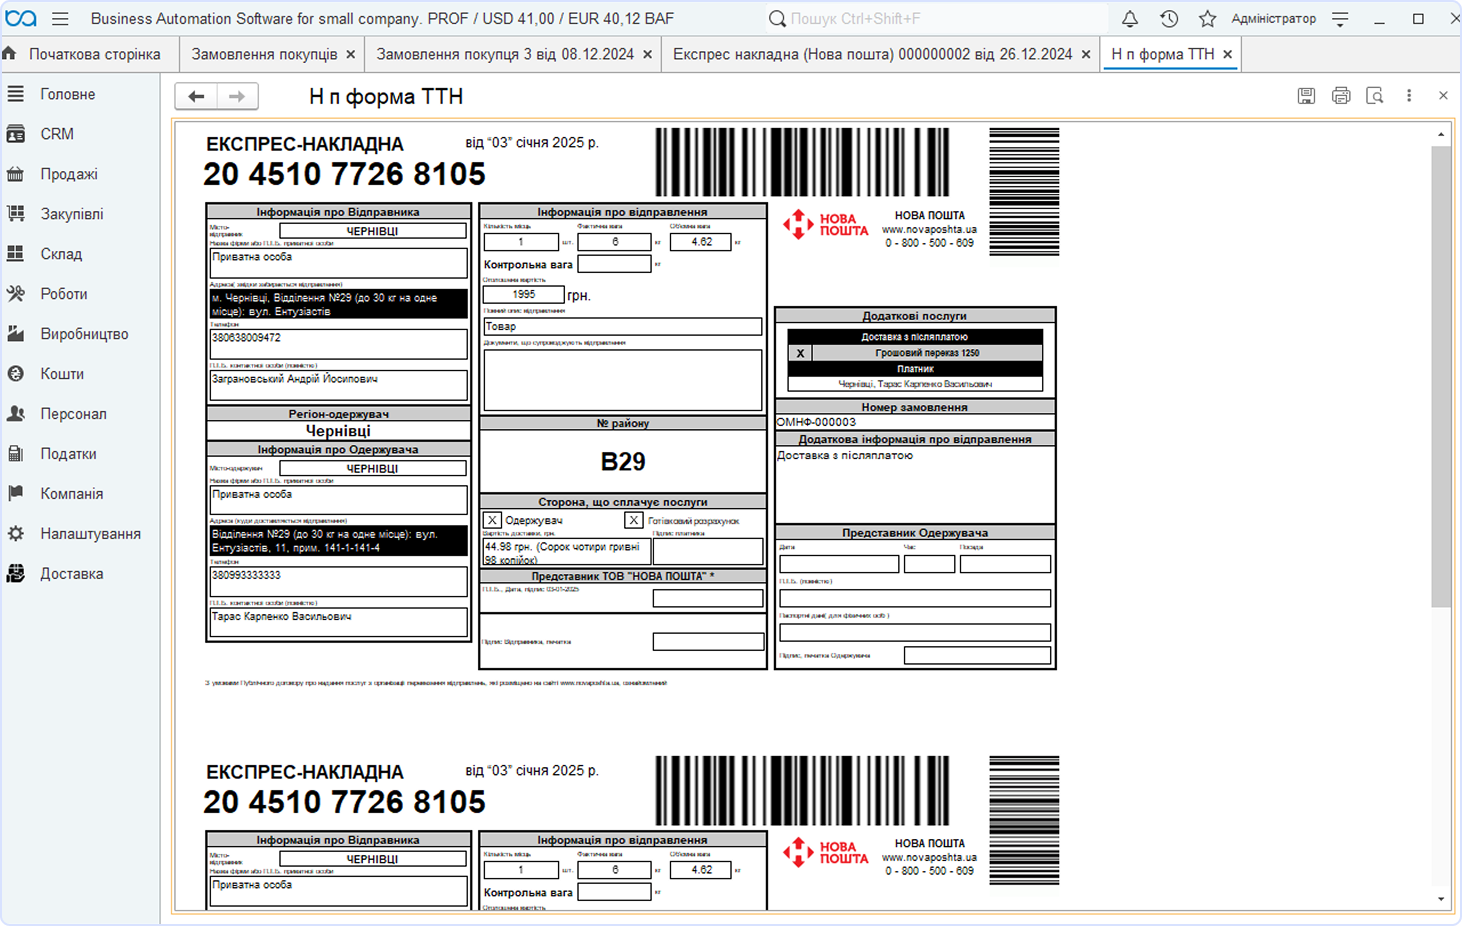
Task: Toggle the Одержувач payer checkbox
Action: (x=492, y=520)
